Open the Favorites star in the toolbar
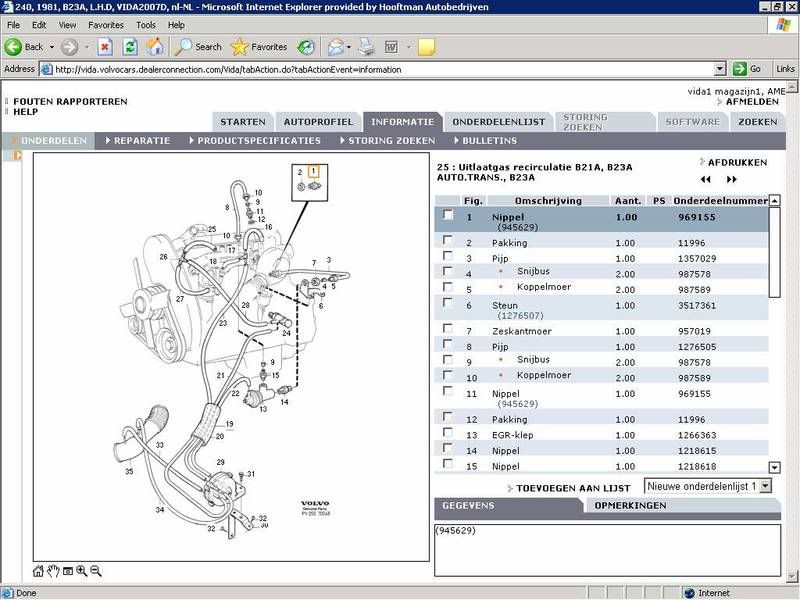Viewport: 800px width, 600px height. click(x=259, y=47)
